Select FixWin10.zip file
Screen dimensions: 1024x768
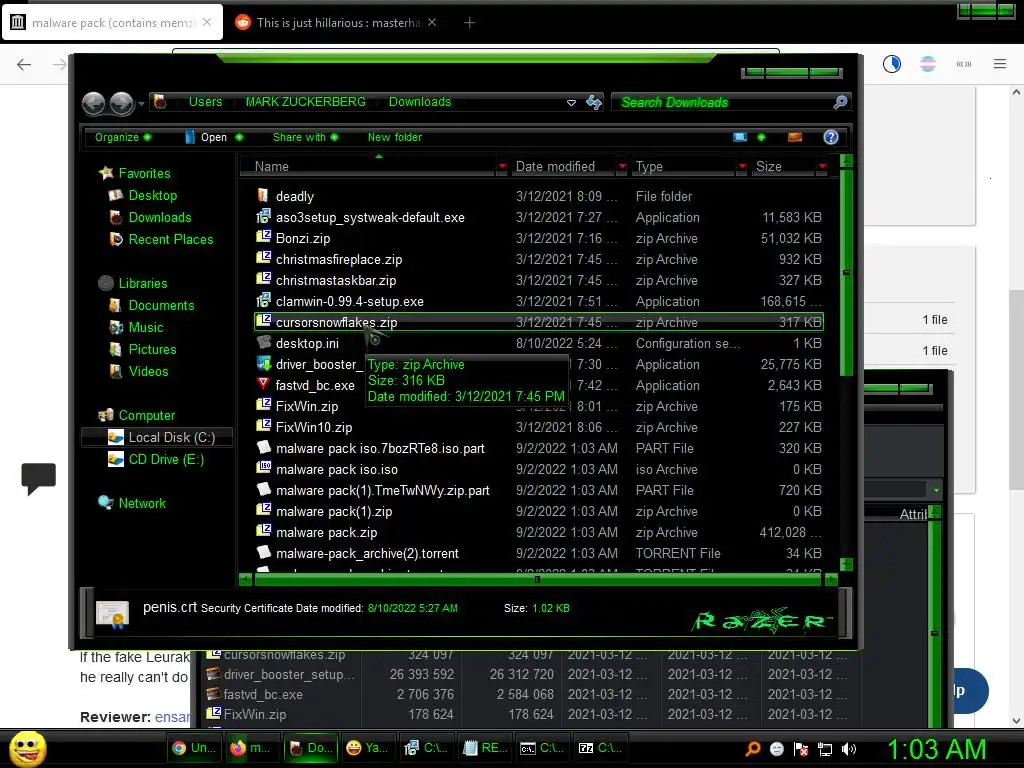tap(313, 427)
